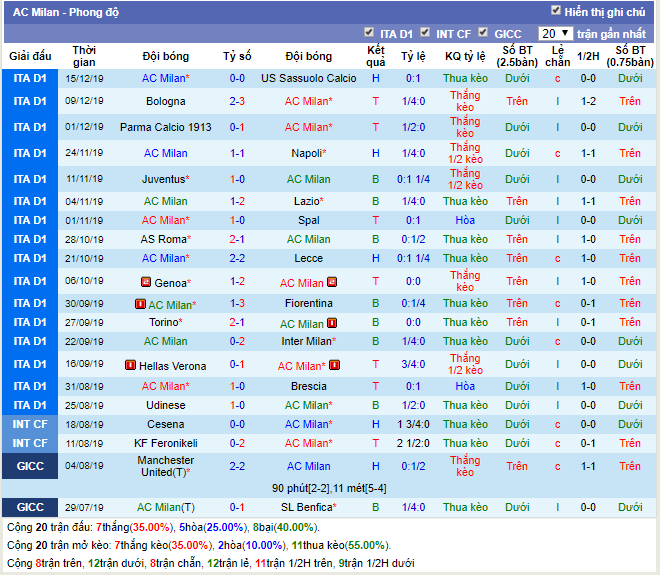
Task: Open the KF Feronikeli team link
Action: pos(166,443)
